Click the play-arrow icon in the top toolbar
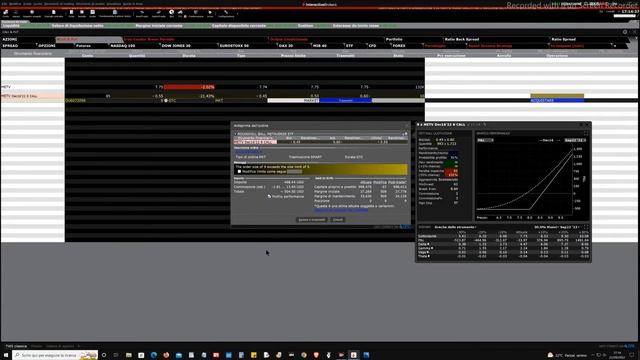Image resolution: width=640 pixels, height=360 pixels. coord(210,13)
